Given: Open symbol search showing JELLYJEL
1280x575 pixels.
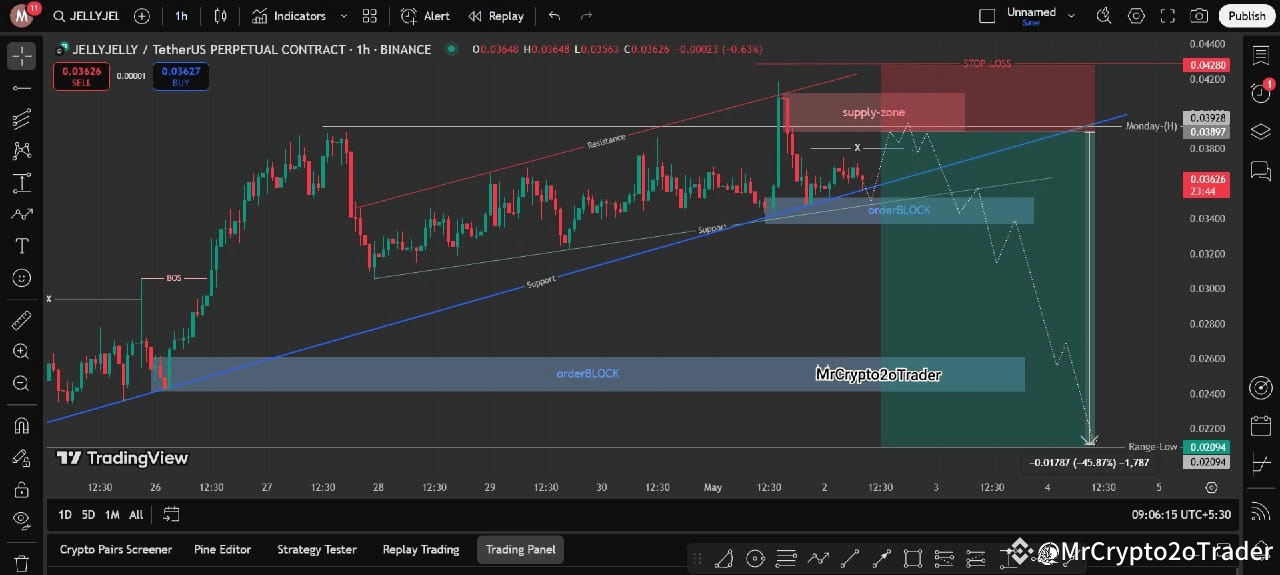Looking at the screenshot, I should coord(88,16).
